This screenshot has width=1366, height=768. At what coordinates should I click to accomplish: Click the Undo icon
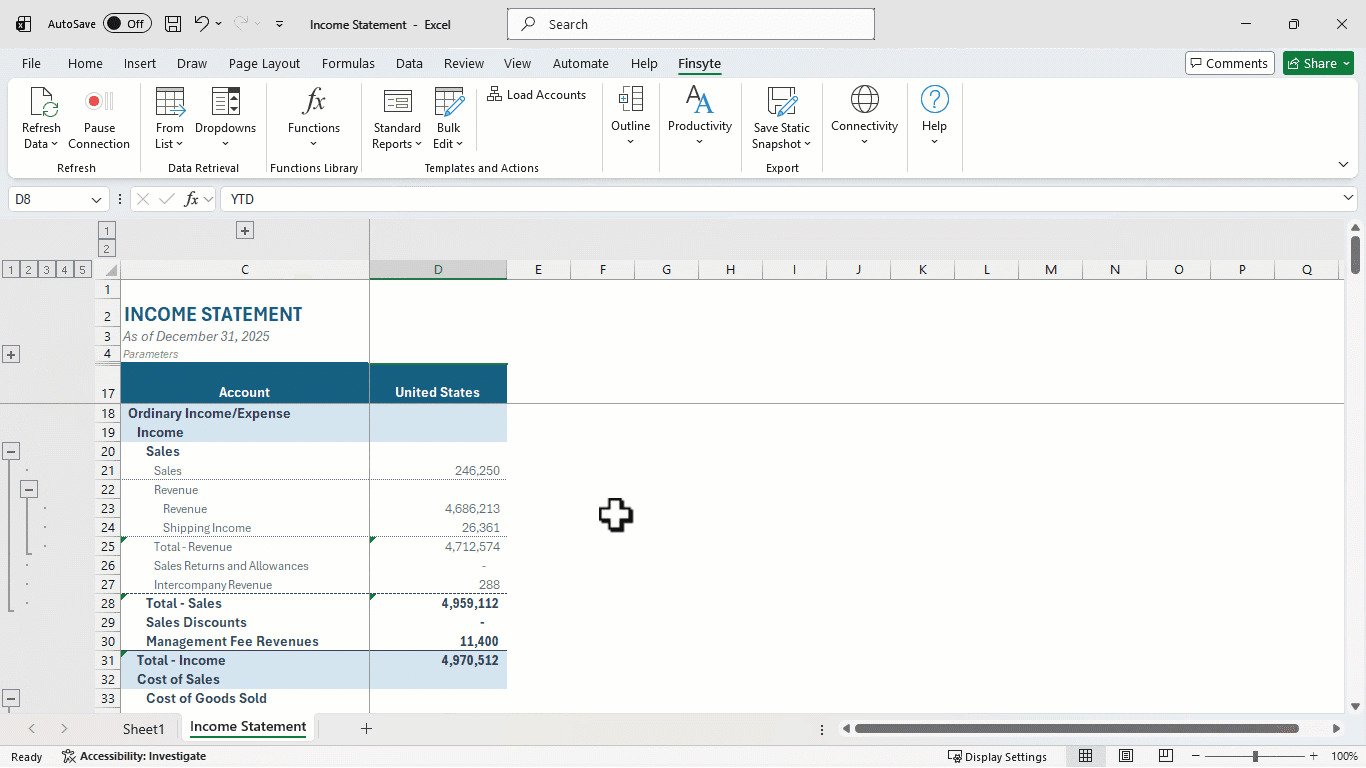(201, 24)
